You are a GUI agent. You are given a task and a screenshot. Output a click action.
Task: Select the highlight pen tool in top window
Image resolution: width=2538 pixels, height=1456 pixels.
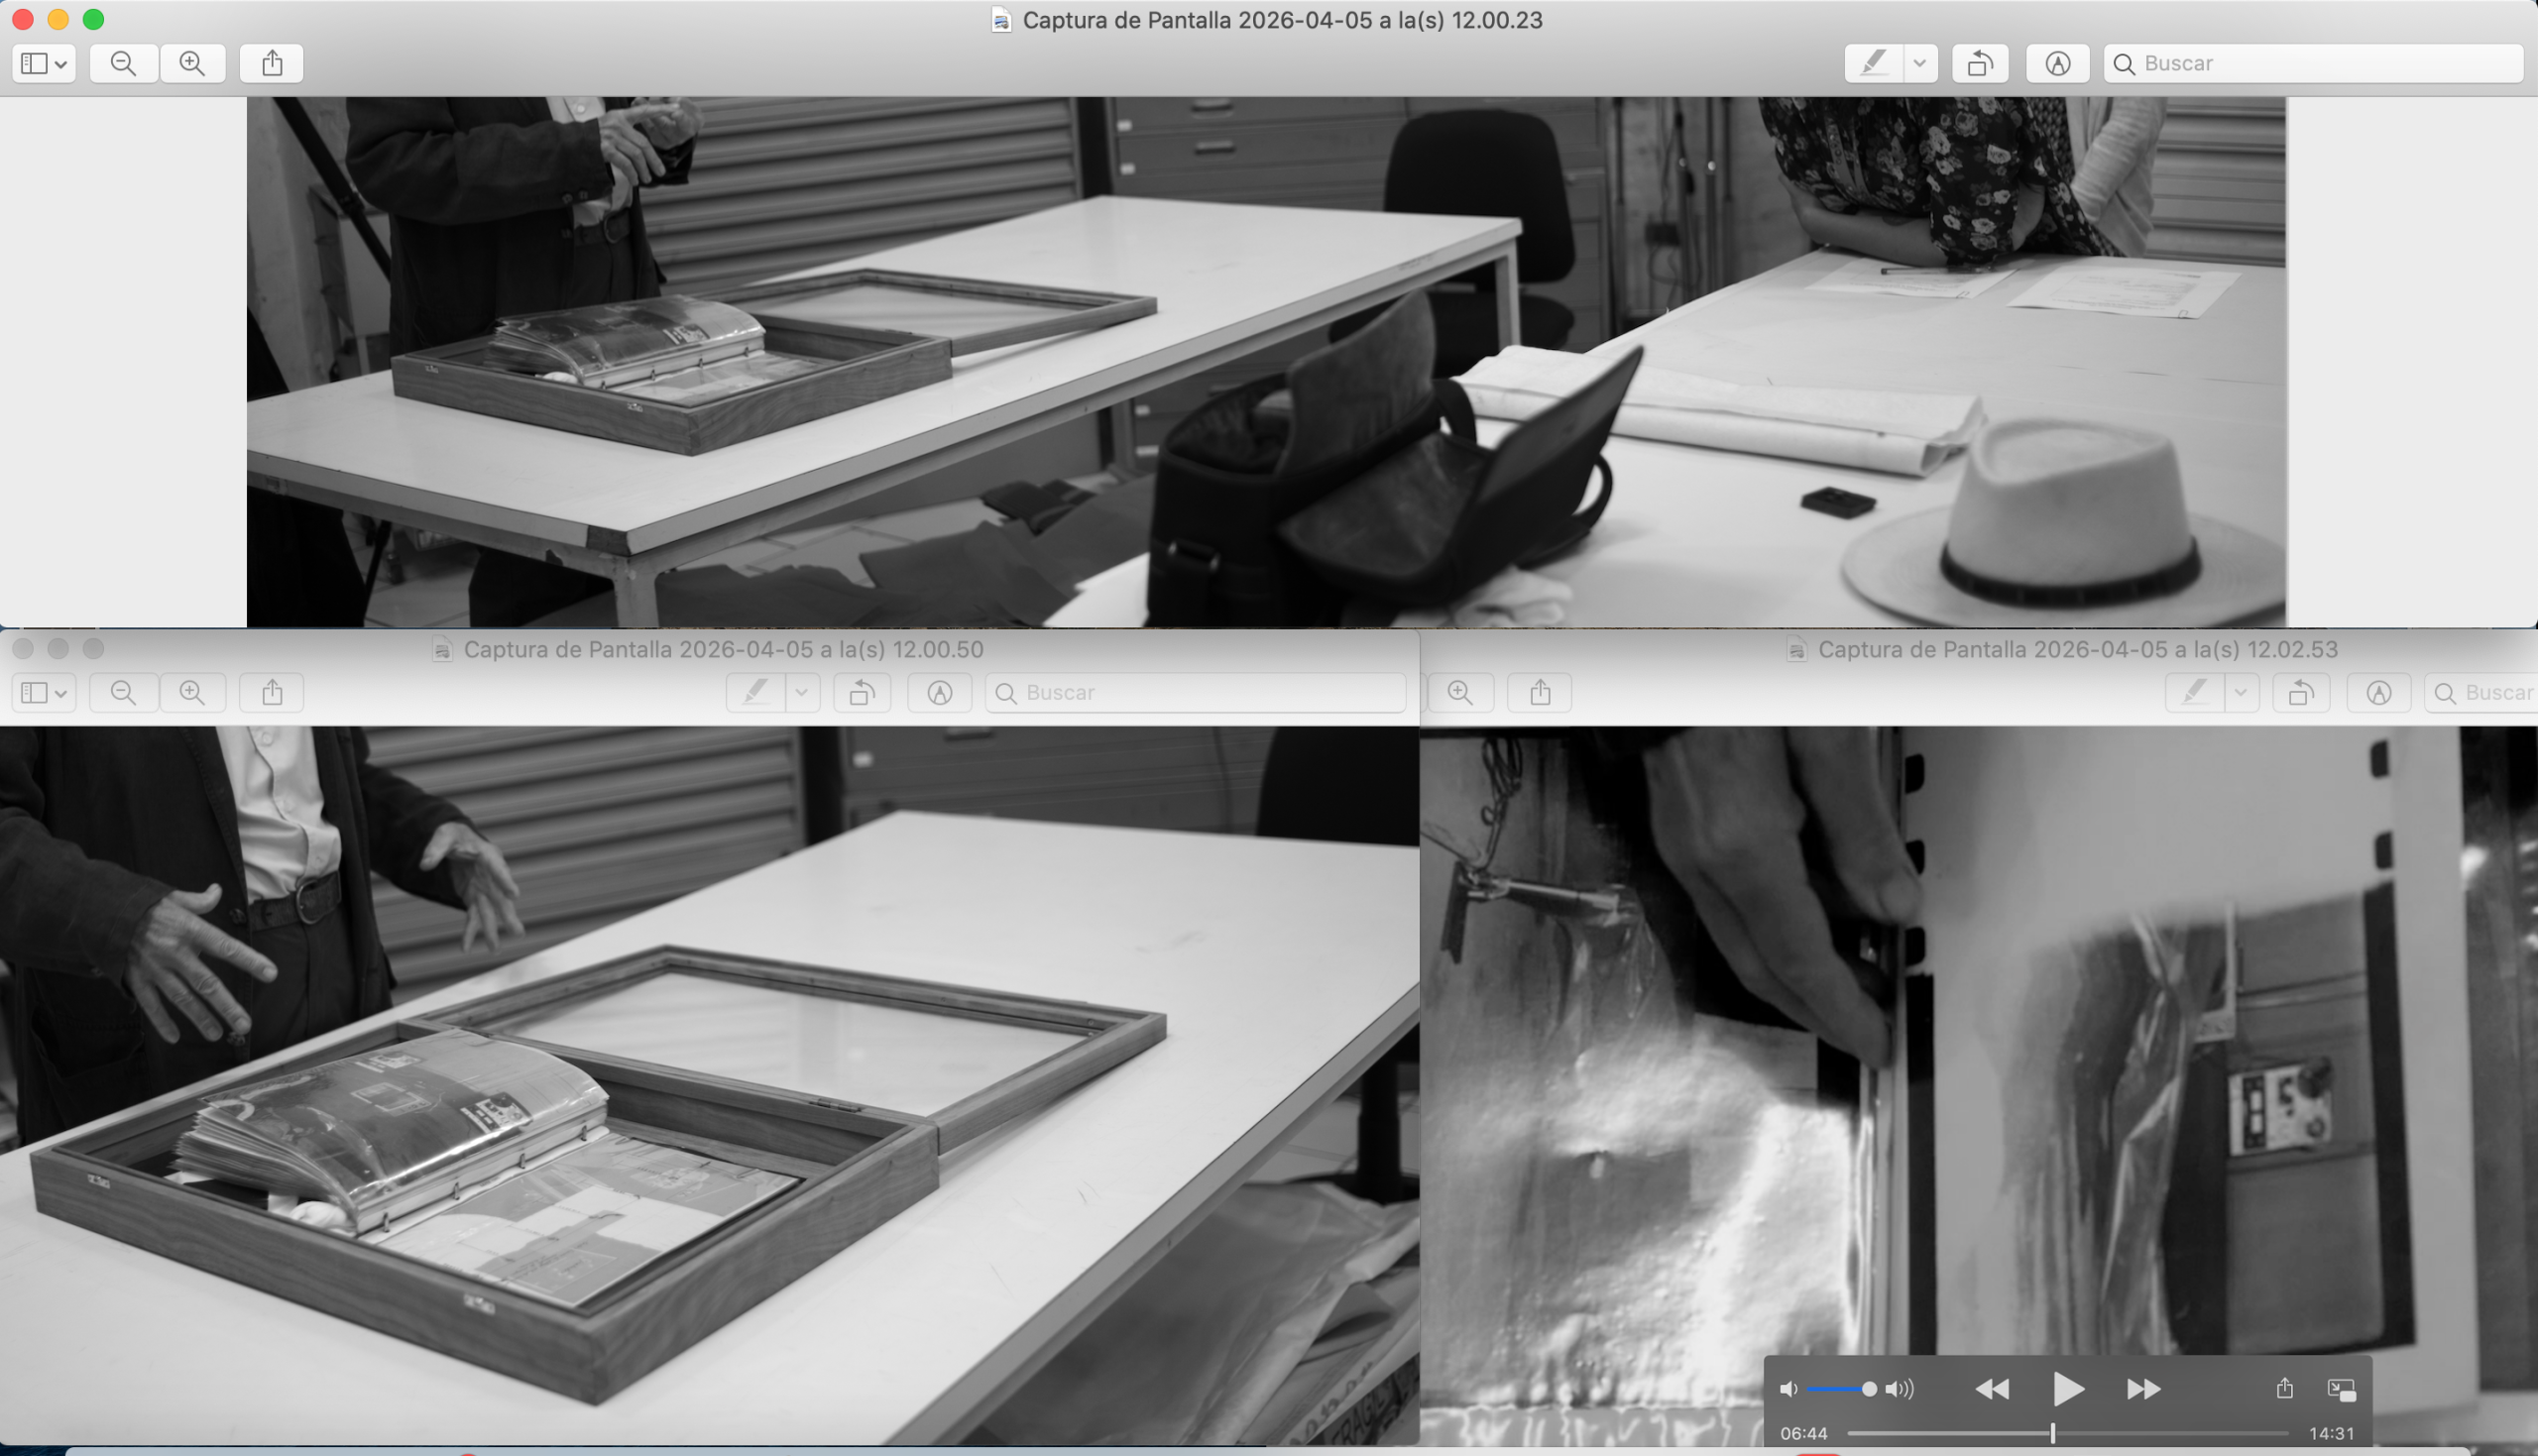click(1873, 63)
